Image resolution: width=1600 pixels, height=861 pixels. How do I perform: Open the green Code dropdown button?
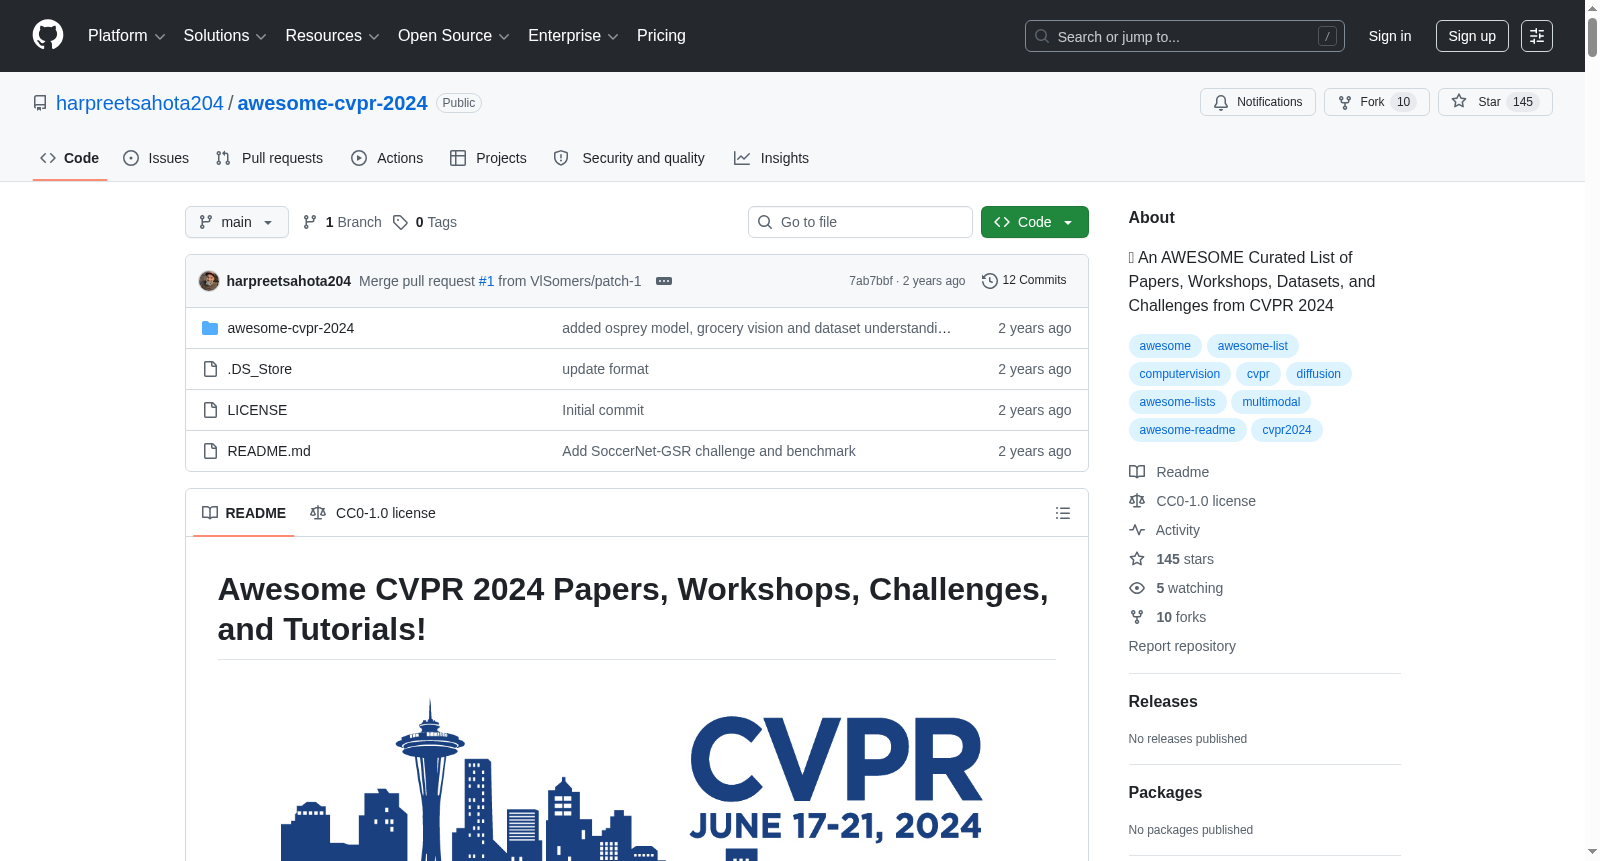[1034, 222]
